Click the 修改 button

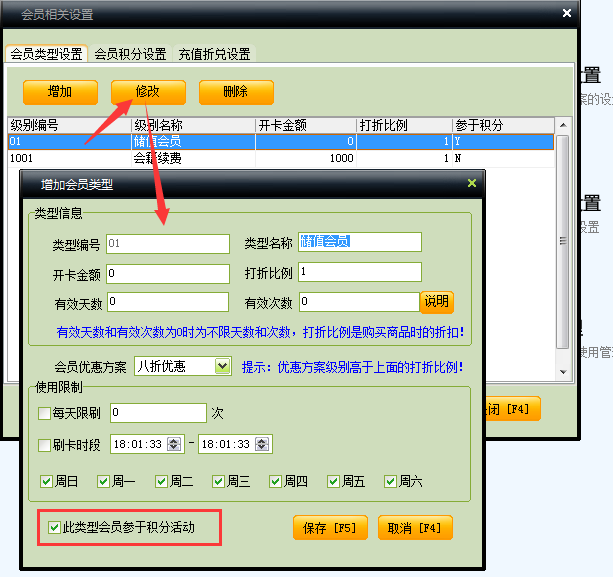[x=148, y=92]
